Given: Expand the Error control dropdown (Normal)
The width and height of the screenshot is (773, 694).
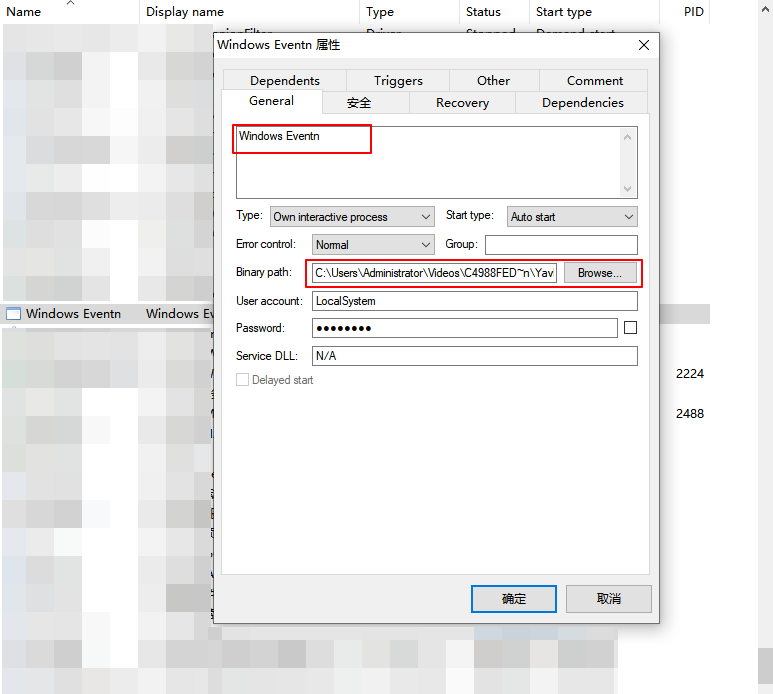Looking at the screenshot, I should 373,244.
